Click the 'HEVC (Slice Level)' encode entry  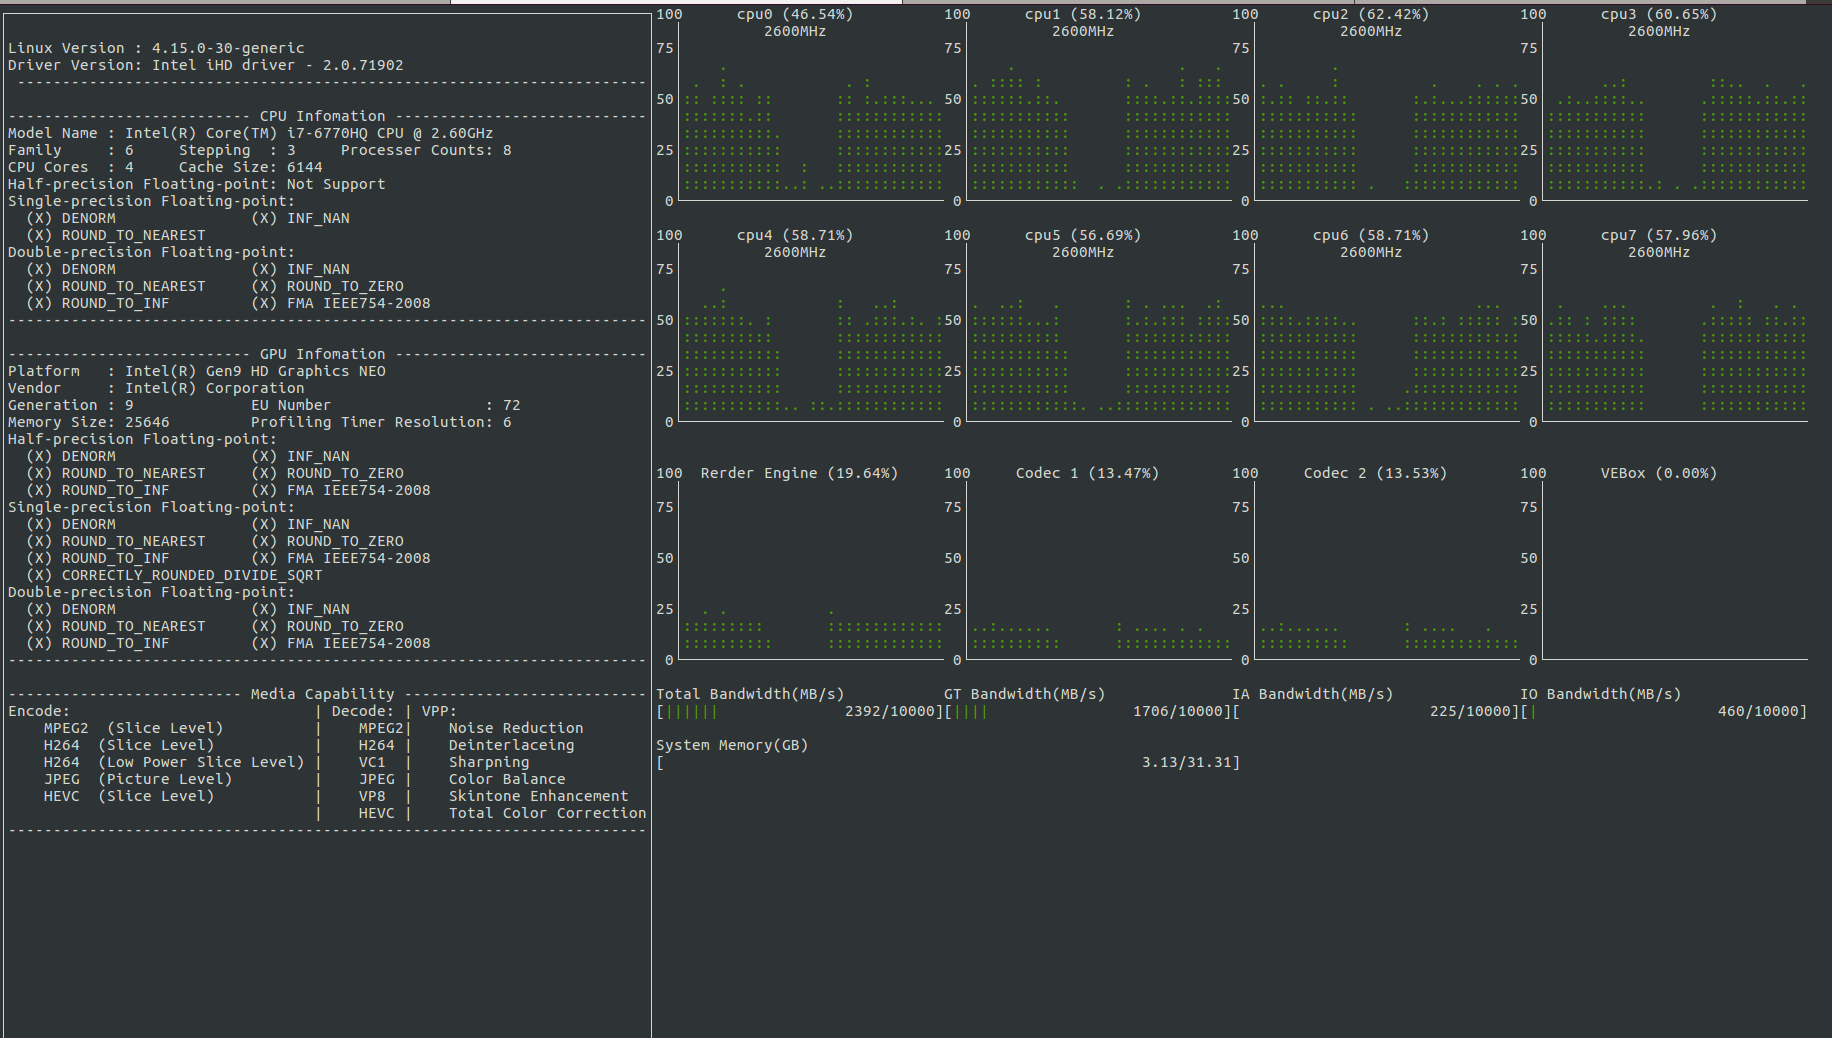pyautogui.click(x=129, y=796)
